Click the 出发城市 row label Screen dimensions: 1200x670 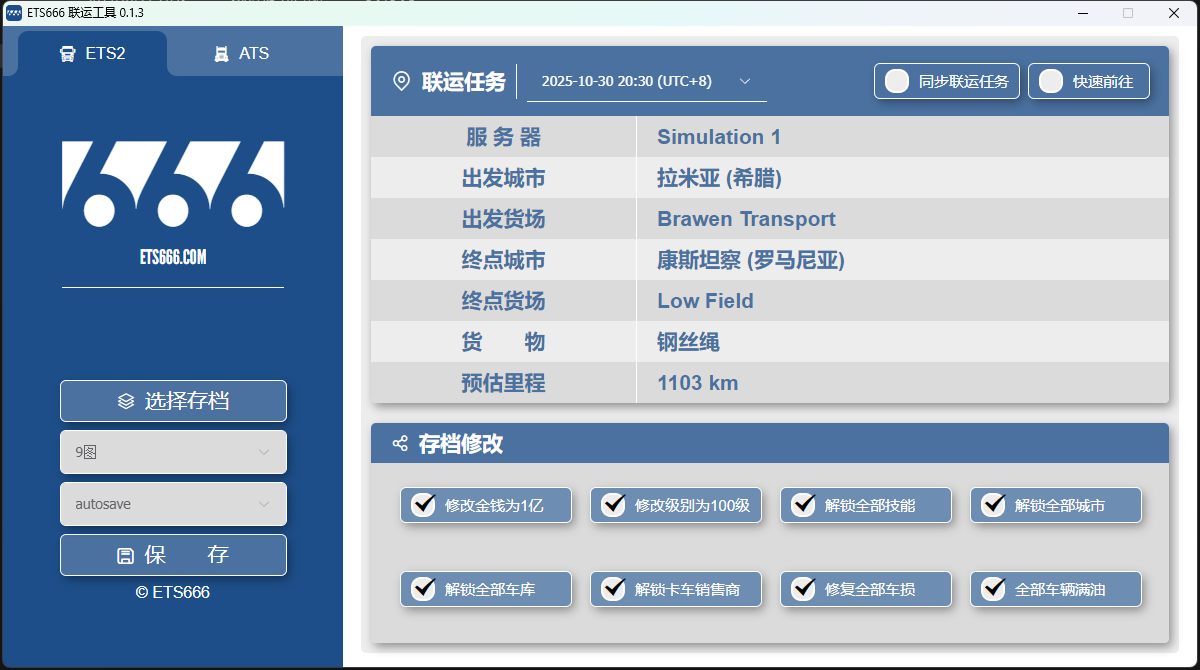click(x=503, y=178)
